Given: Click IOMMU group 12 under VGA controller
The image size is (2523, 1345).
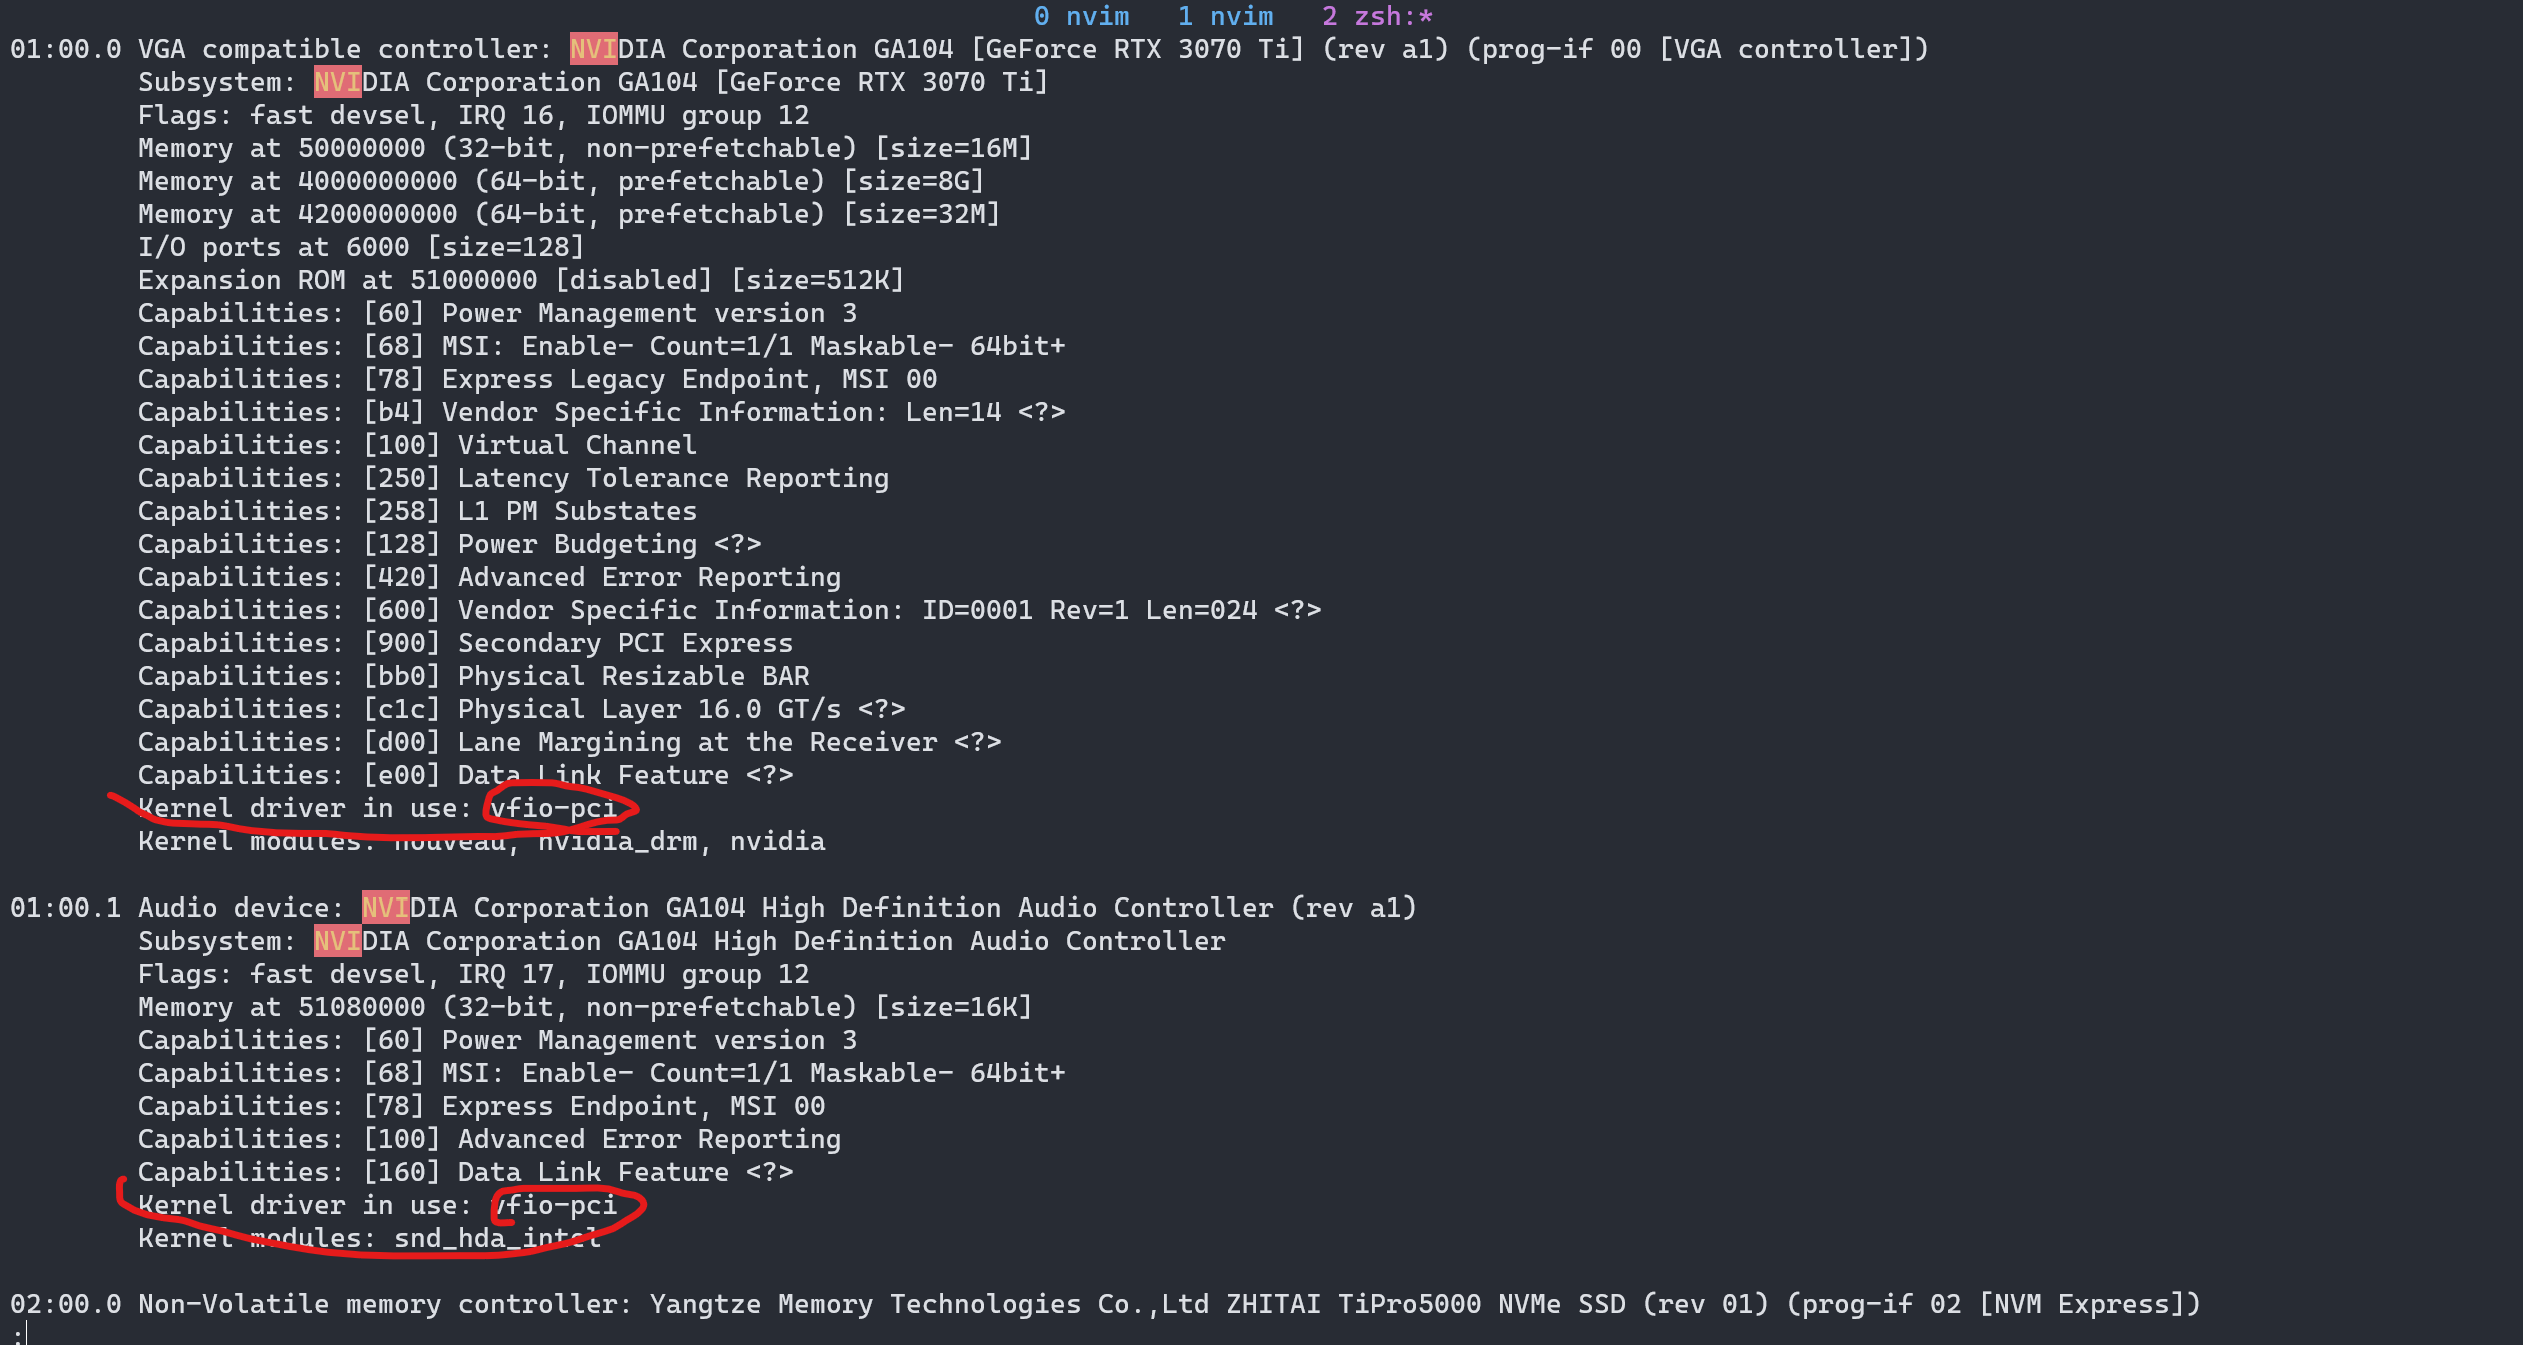Looking at the screenshot, I should (x=697, y=115).
